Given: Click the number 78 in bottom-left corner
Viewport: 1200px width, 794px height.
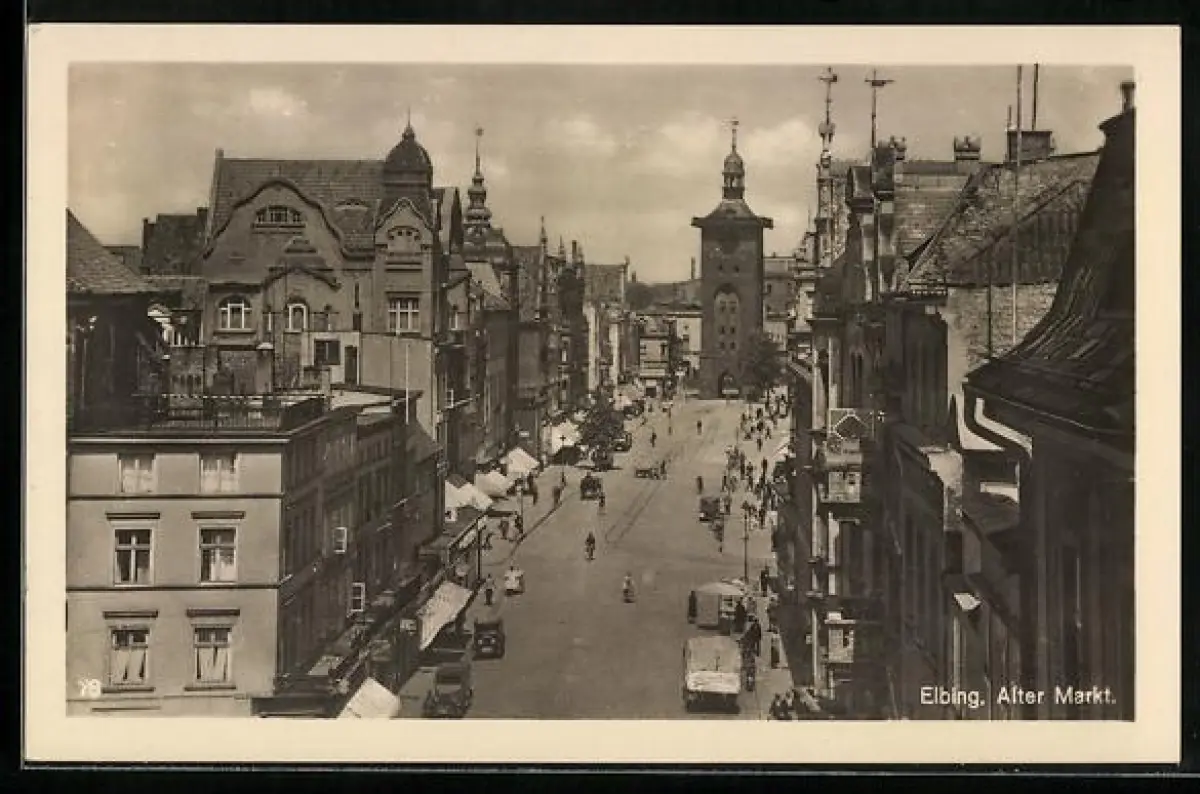Looking at the screenshot, I should coord(89,688).
